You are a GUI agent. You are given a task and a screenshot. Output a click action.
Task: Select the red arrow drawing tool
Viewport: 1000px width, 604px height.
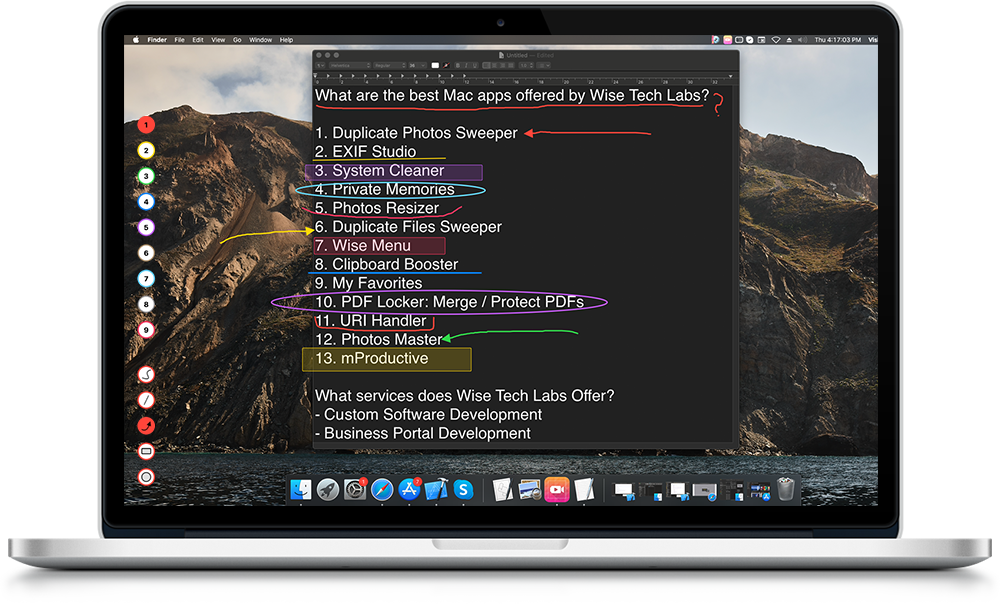(146, 425)
